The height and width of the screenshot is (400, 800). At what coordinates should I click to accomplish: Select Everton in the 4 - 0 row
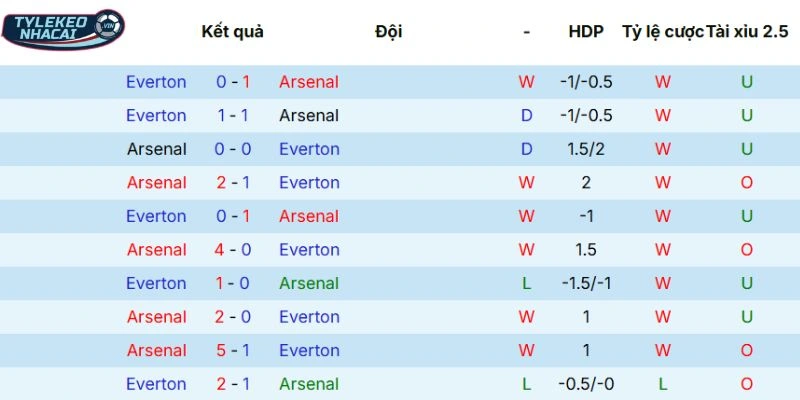[309, 250]
